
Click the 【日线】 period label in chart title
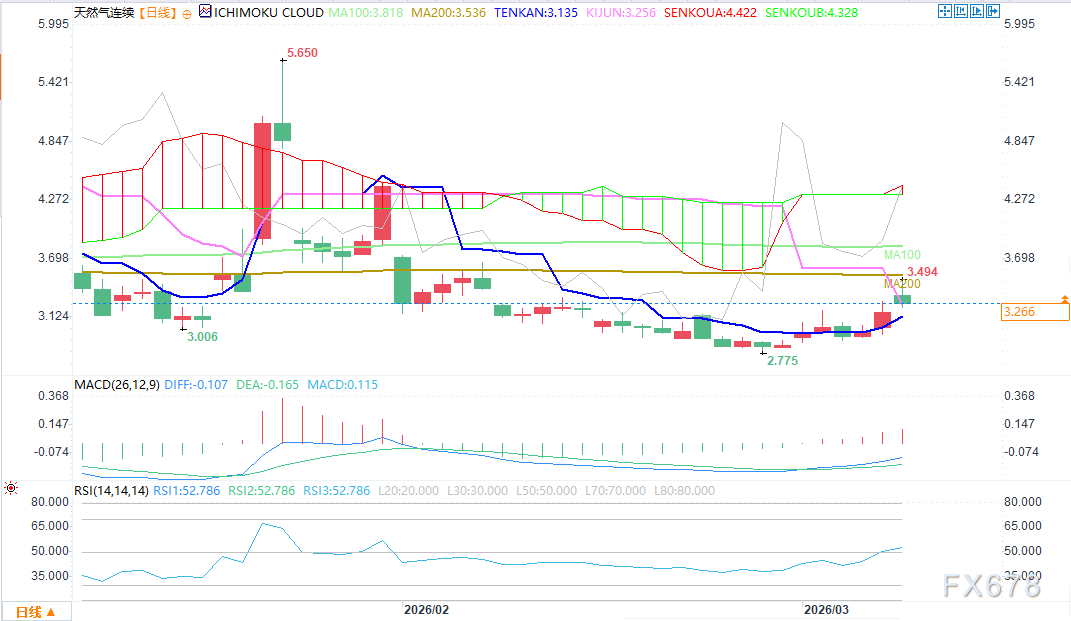(155, 13)
